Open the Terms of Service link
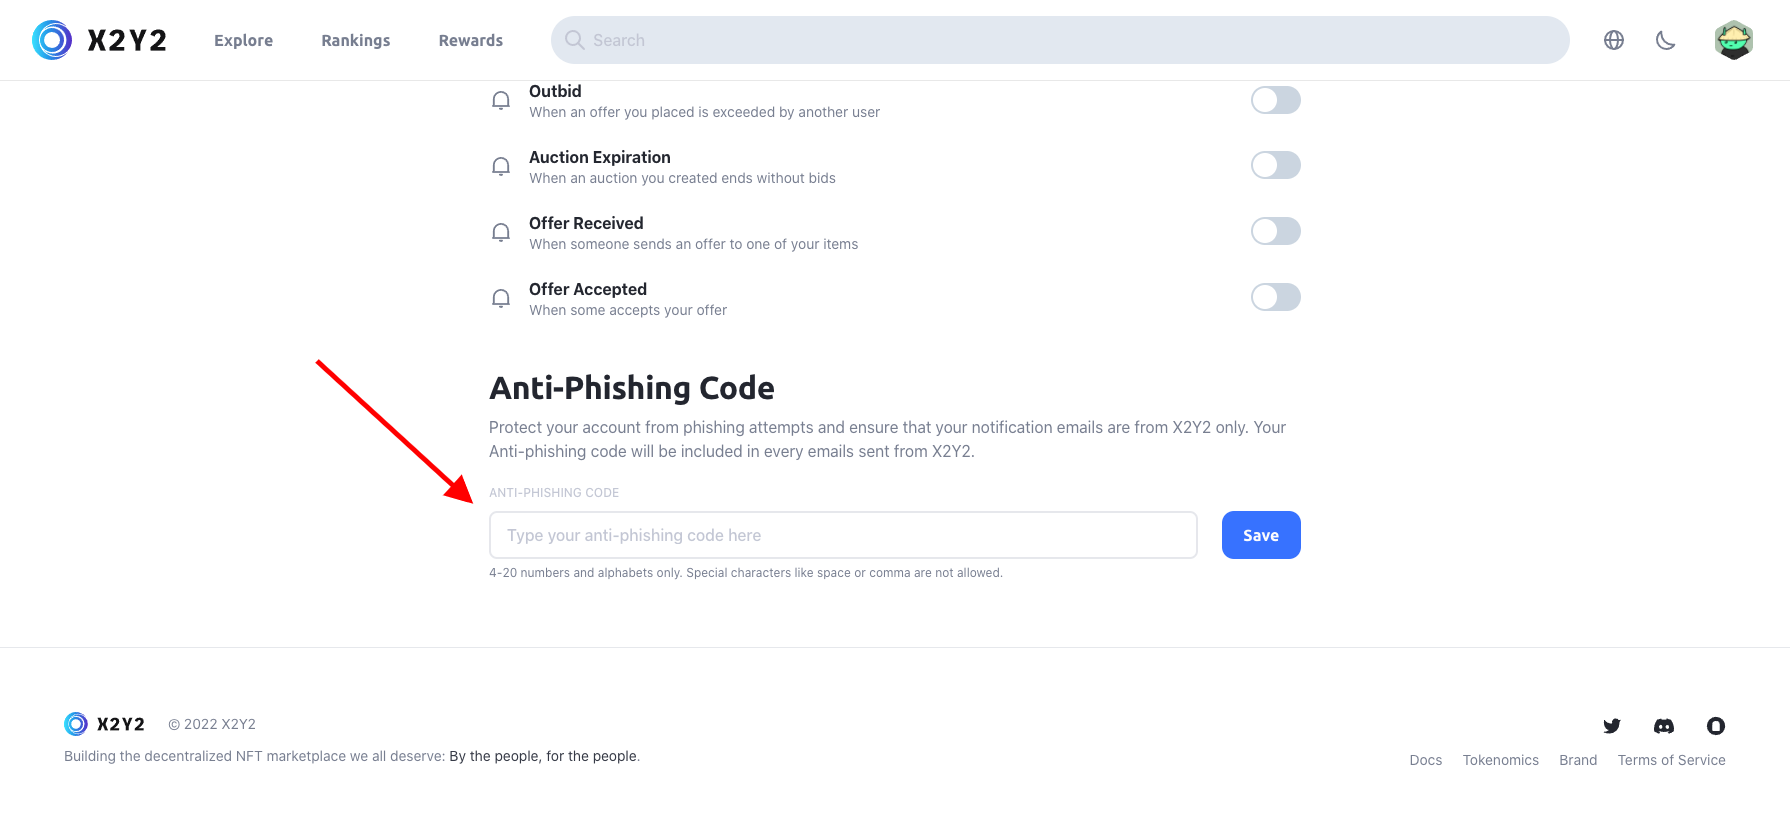The width and height of the screenshot is (1790, 836). pyautogui.click(x=1671, y=760)
